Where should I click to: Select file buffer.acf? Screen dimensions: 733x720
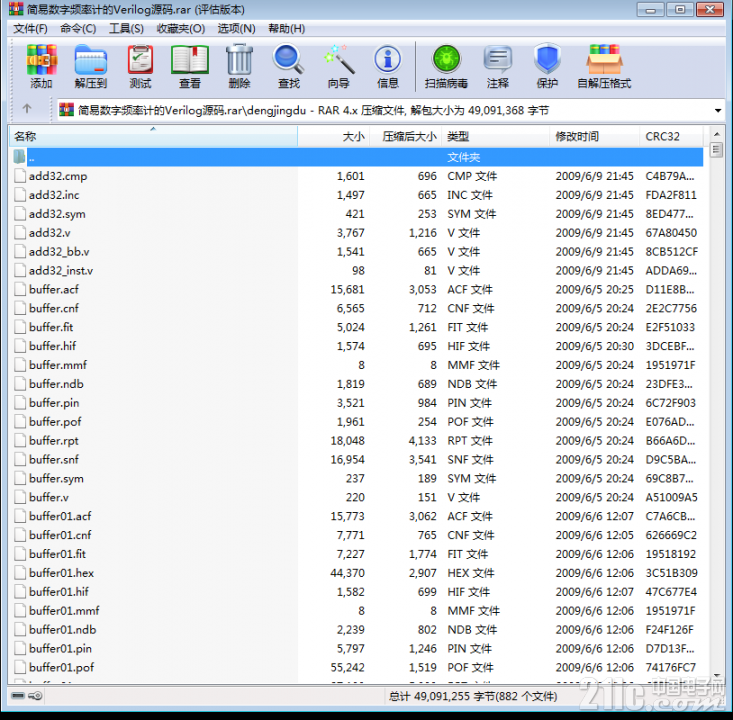point(356,289)
